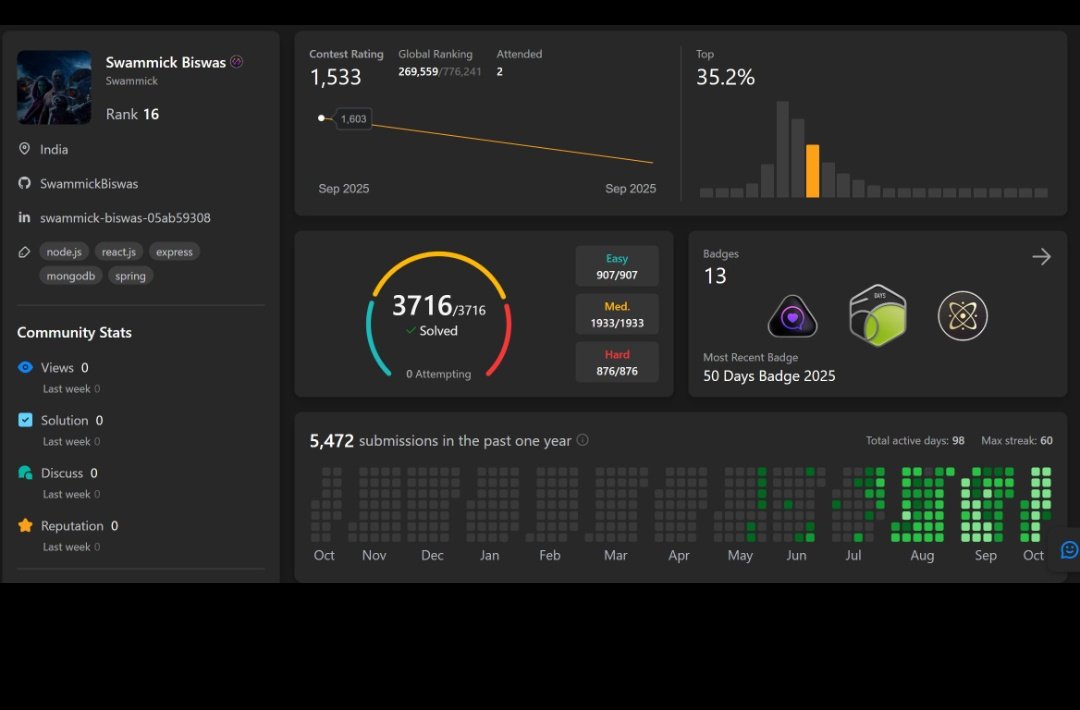This screenshot has height=710, width=1080.
Task: Click the Reputation star icon
Action: (x=25, y=525)
